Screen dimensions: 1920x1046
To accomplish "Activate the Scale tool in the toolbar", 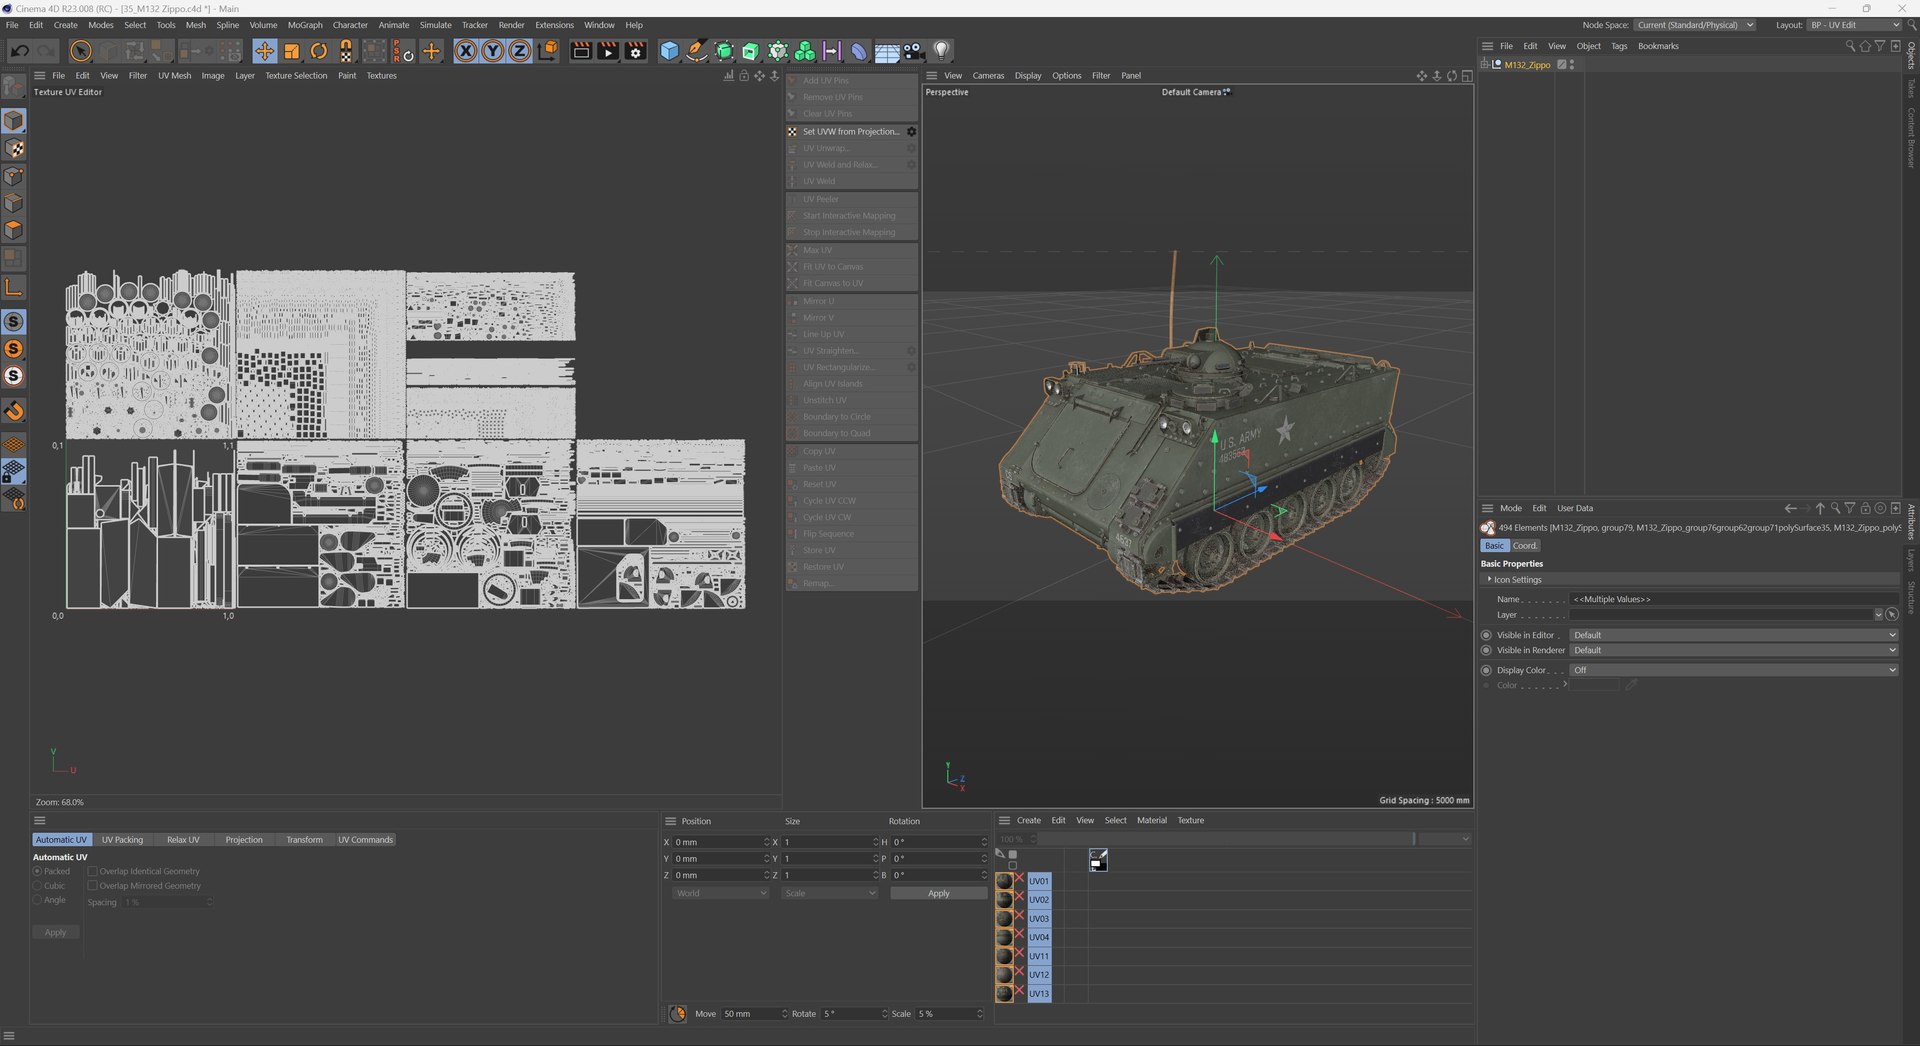I will (292, 51).
